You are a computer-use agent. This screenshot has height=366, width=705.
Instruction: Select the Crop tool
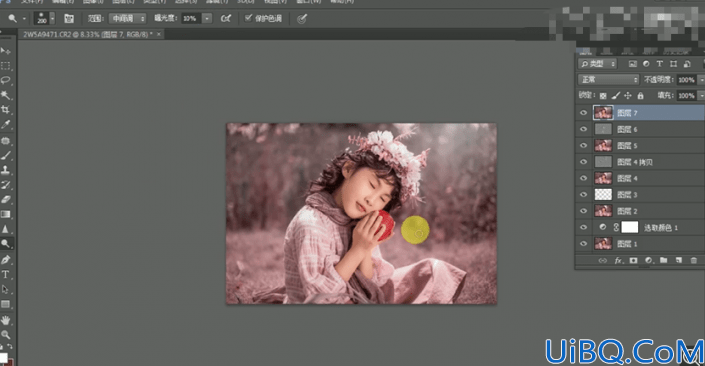5,110
